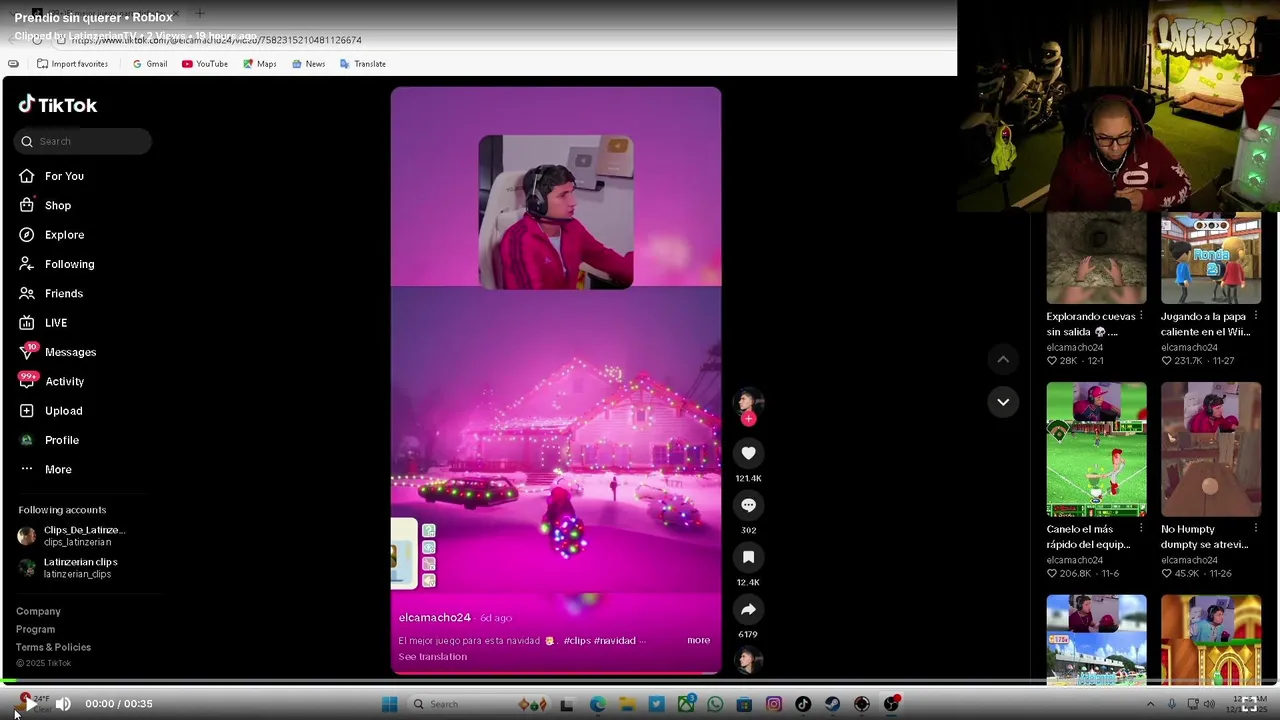Play the clip with play button
The image size is (1280, 720).
(x=31, y=704)
